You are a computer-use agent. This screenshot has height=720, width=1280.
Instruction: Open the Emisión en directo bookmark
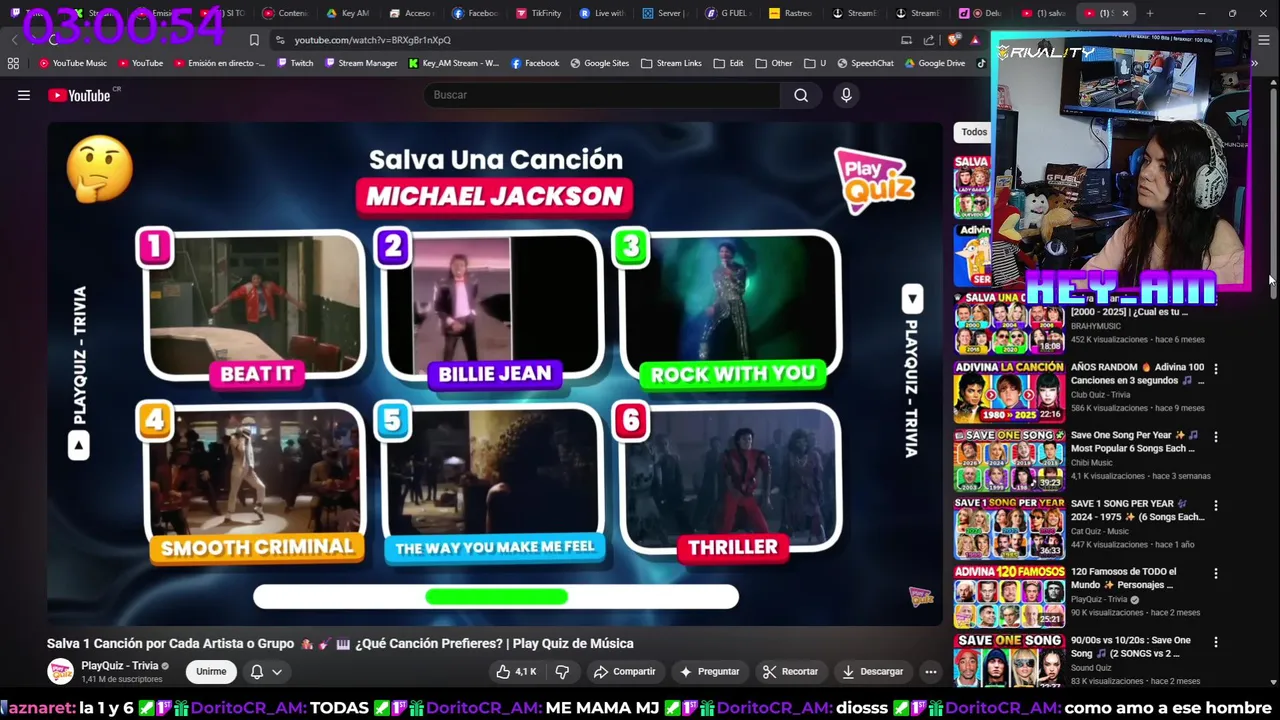tap(220, 63)
